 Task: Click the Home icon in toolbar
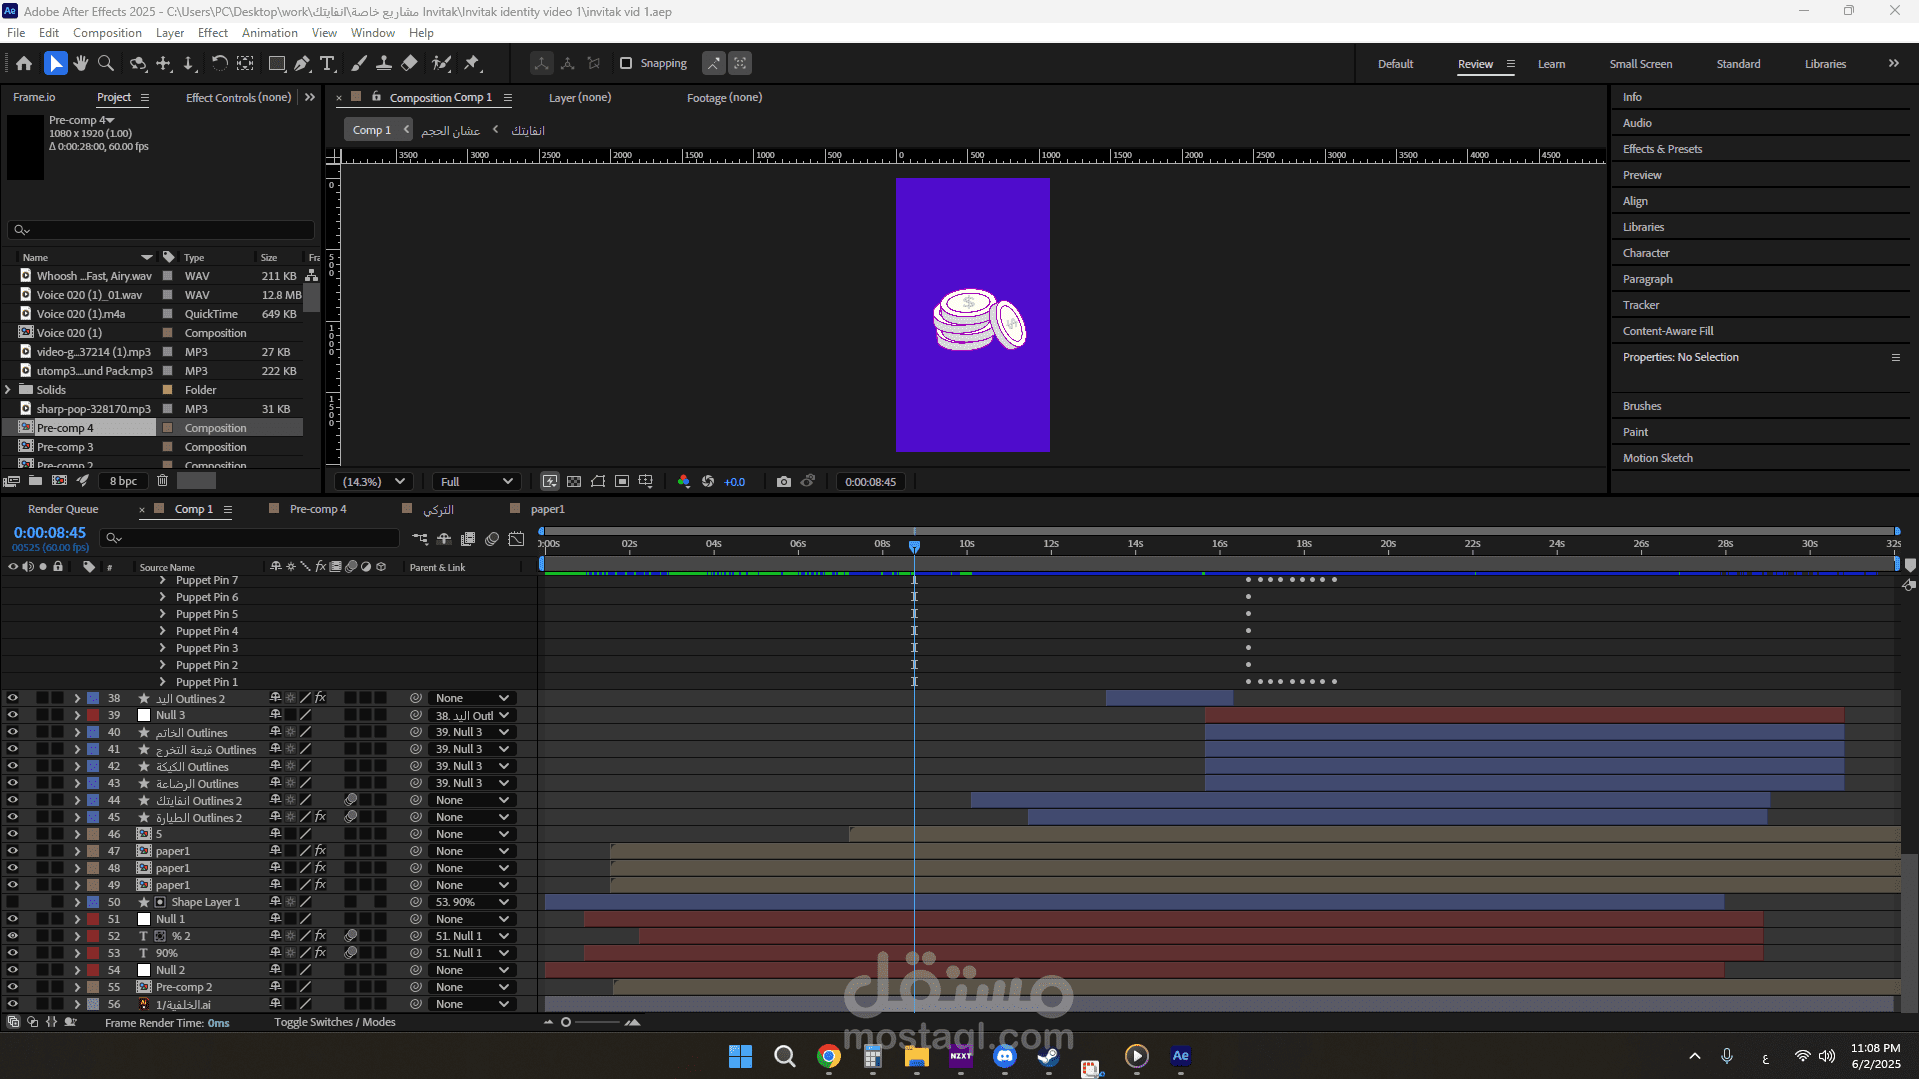point(24,63)
